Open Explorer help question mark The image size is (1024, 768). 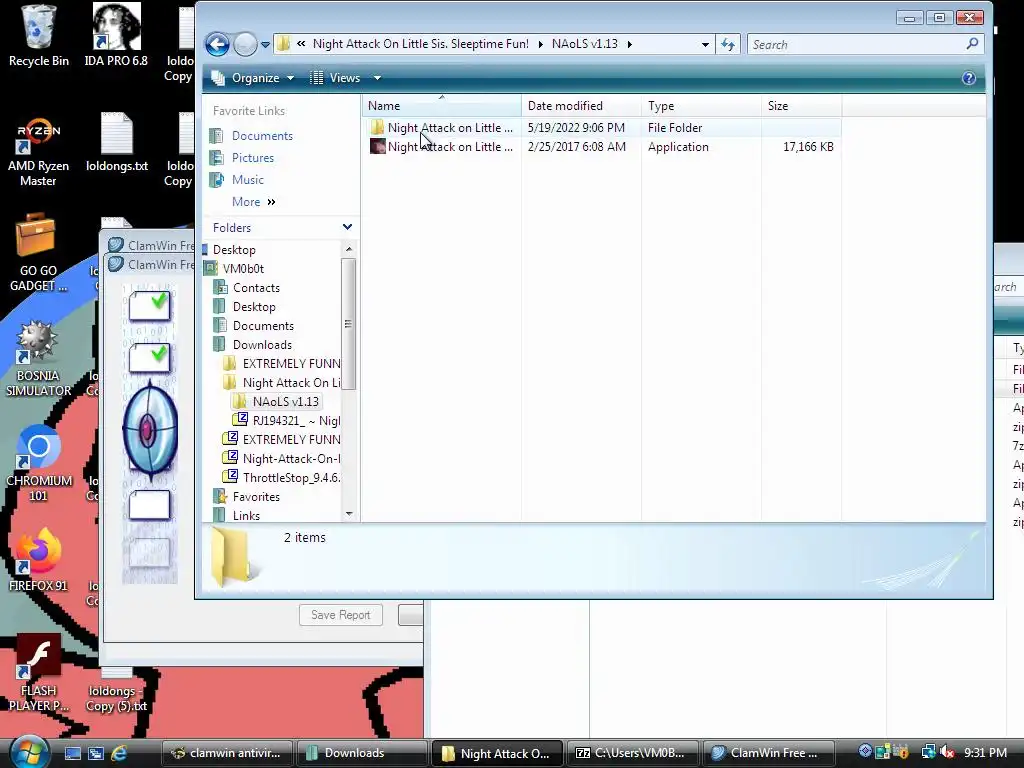pos(968,78)
